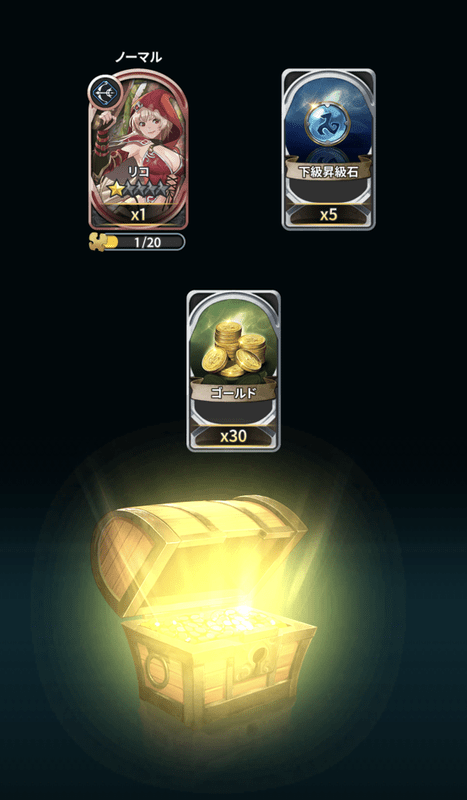Image resolution: width=467 pixels, height=800 pixels.
Task: Tap the bow class icon on Riko's card
Action: [x=105, y=91]
